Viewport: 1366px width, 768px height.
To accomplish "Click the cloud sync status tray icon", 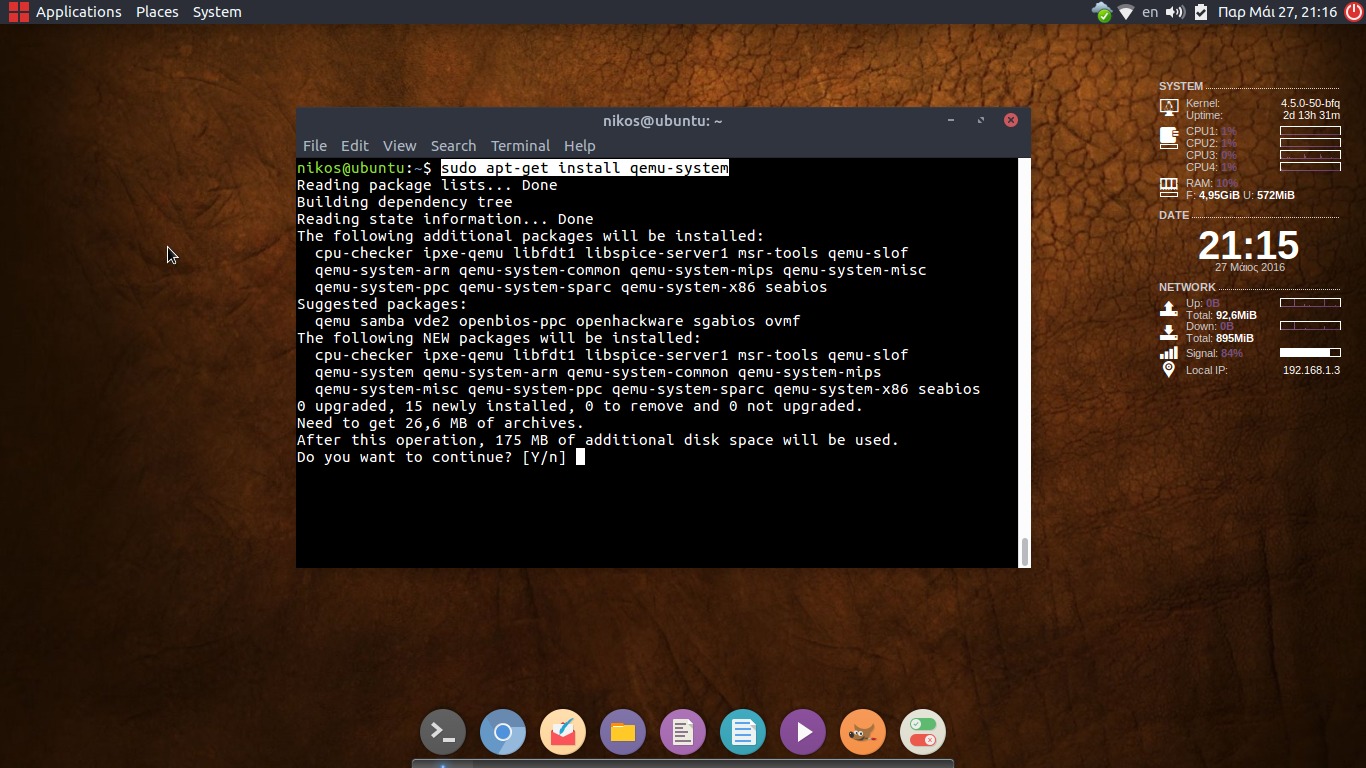I will 1102,12.
